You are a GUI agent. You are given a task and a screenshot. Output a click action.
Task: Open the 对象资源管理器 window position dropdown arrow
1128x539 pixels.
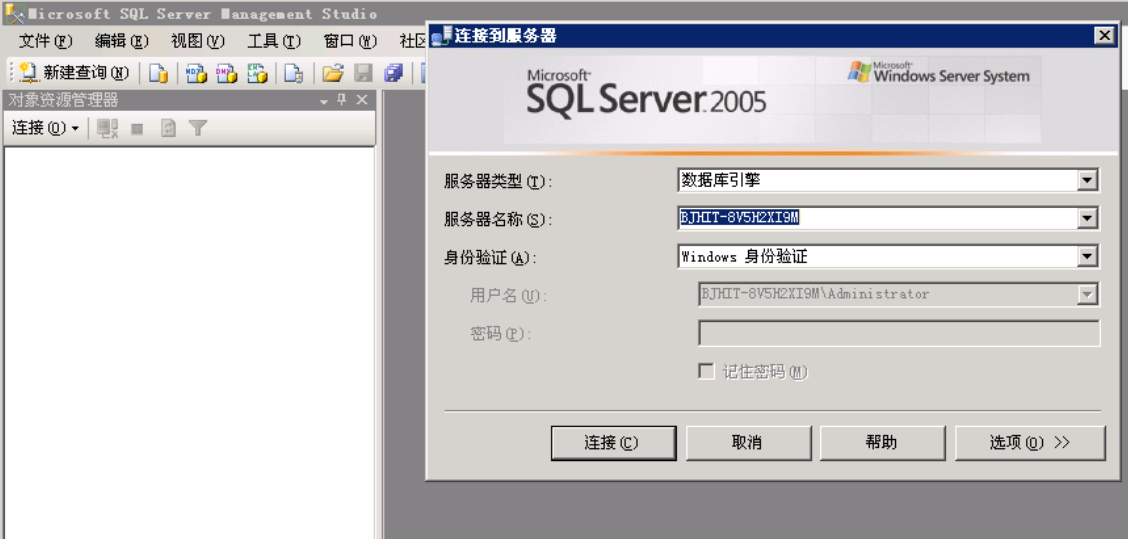tap(324, 101)
